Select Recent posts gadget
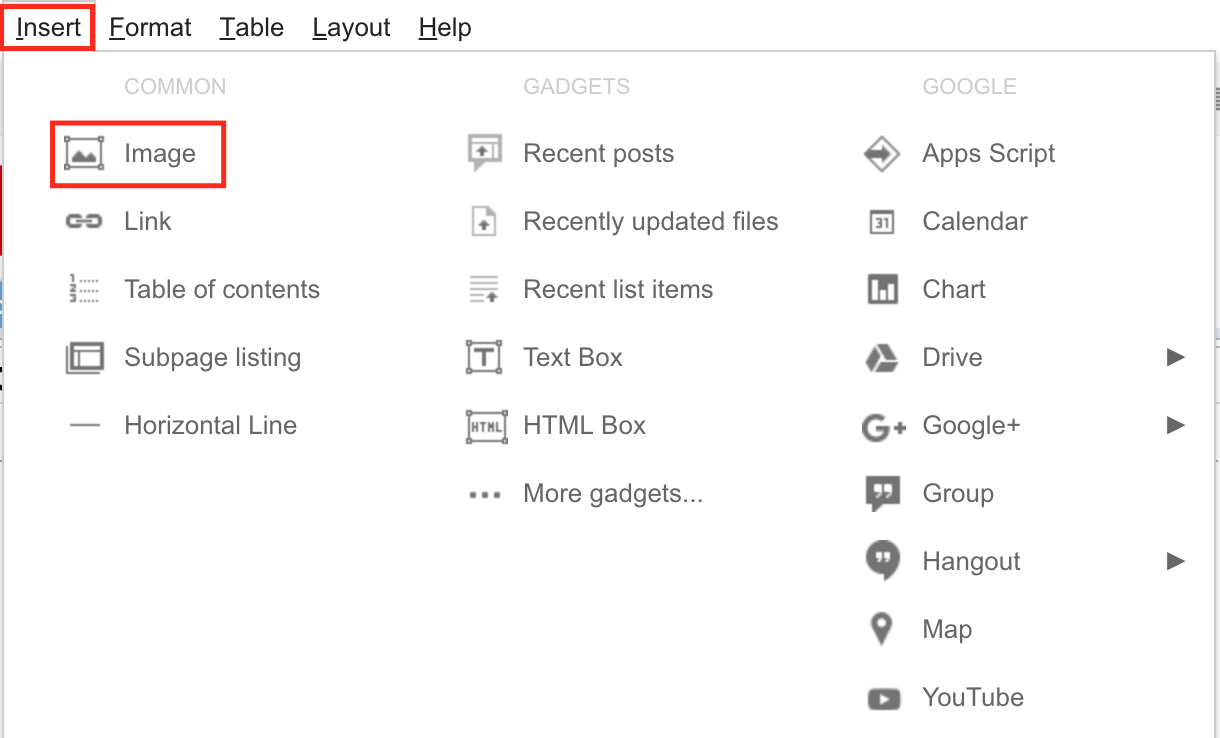The height and width of the screenshot is (738, 1220). pos(598,154)
